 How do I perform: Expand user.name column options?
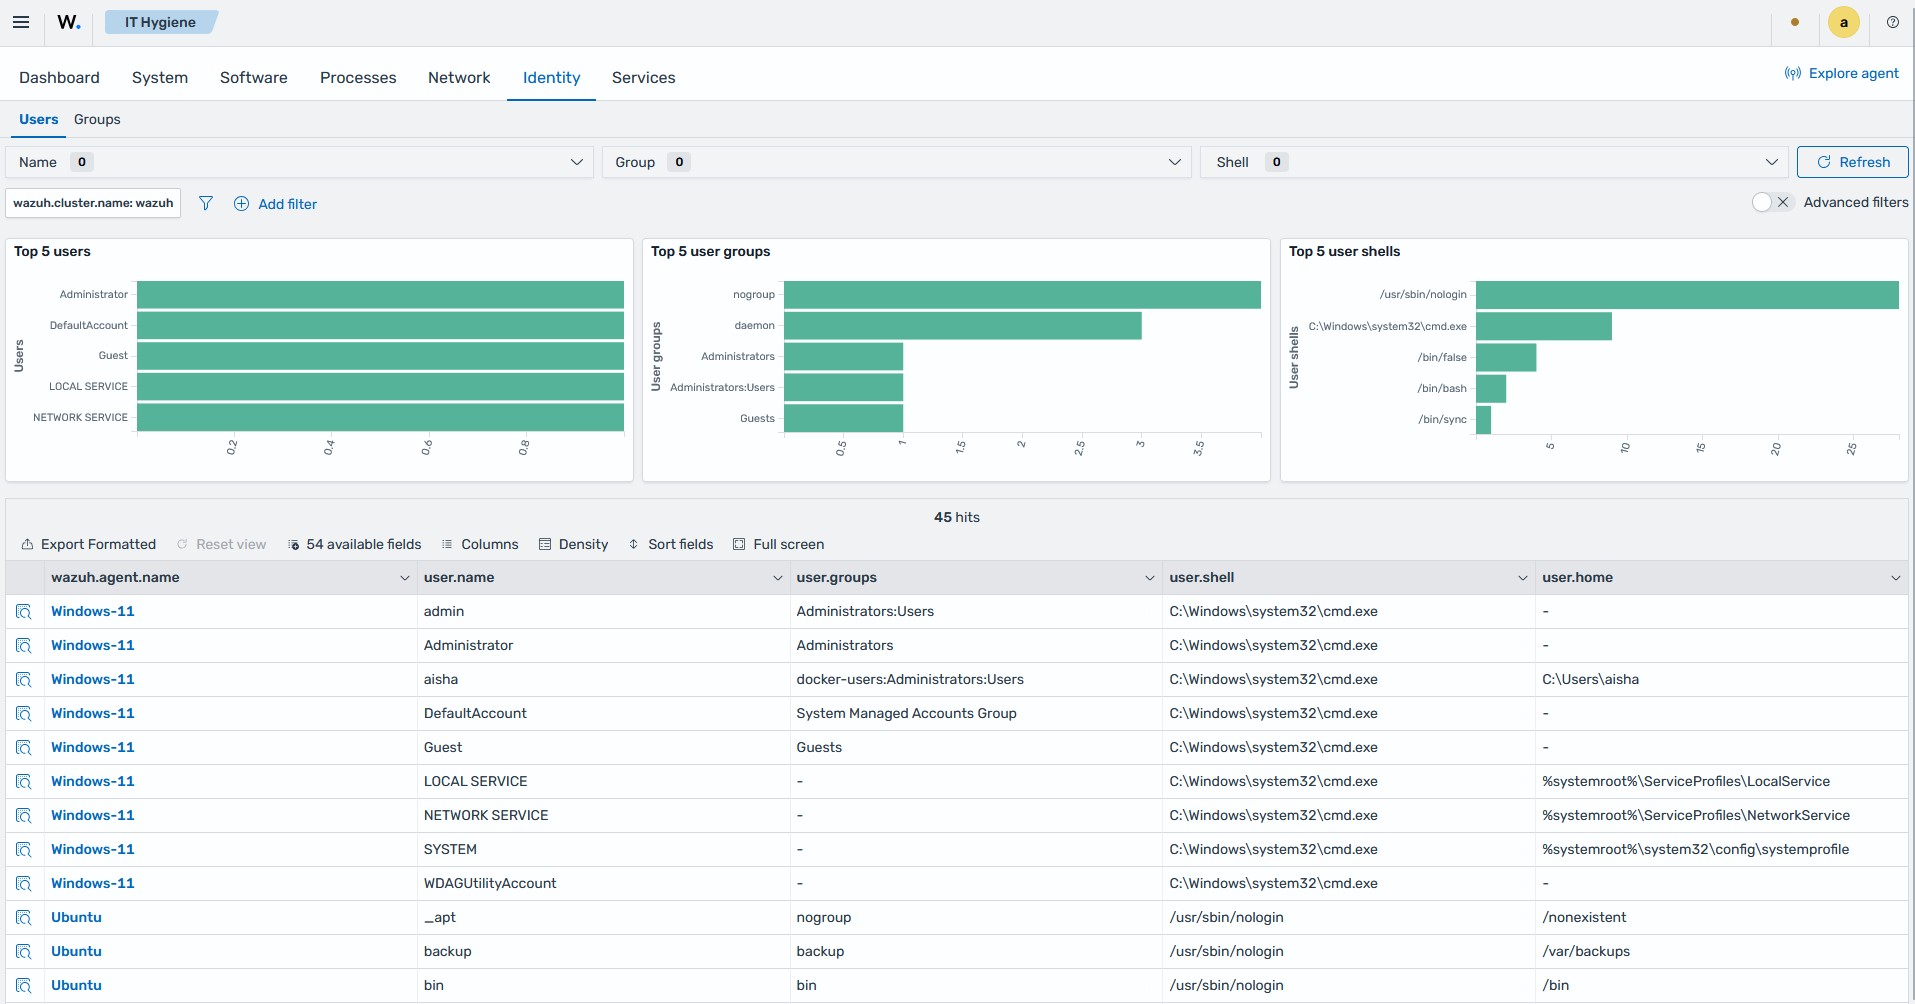tap(777, 578)
